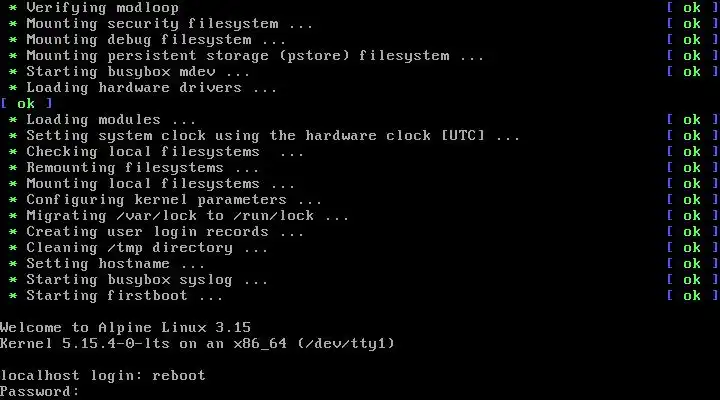The width and height of the screenshot is (720, 400).
Task: Click the "localhost login:" prompt label
Action: [72, 376]
